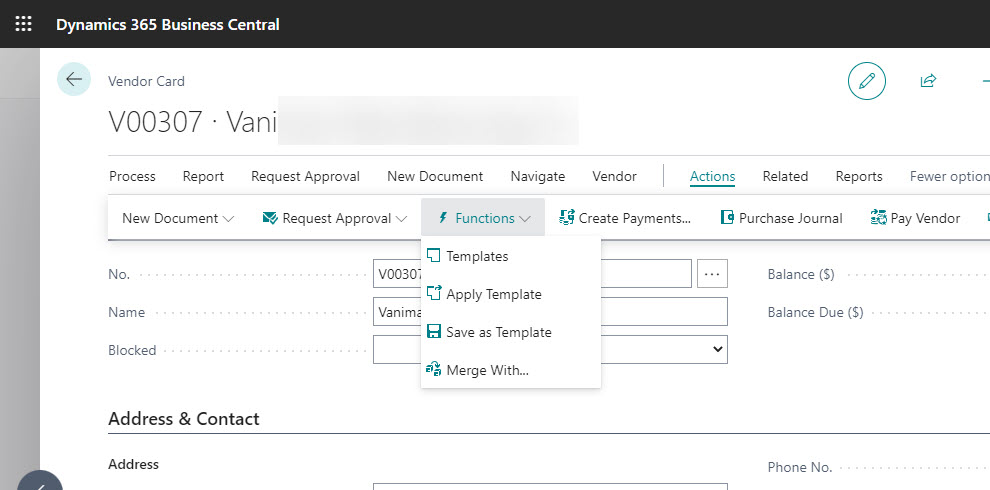Viewport: 990px width, 490px height.
Task: Click the pencil edit icon
Action: [x=867, y=81]
